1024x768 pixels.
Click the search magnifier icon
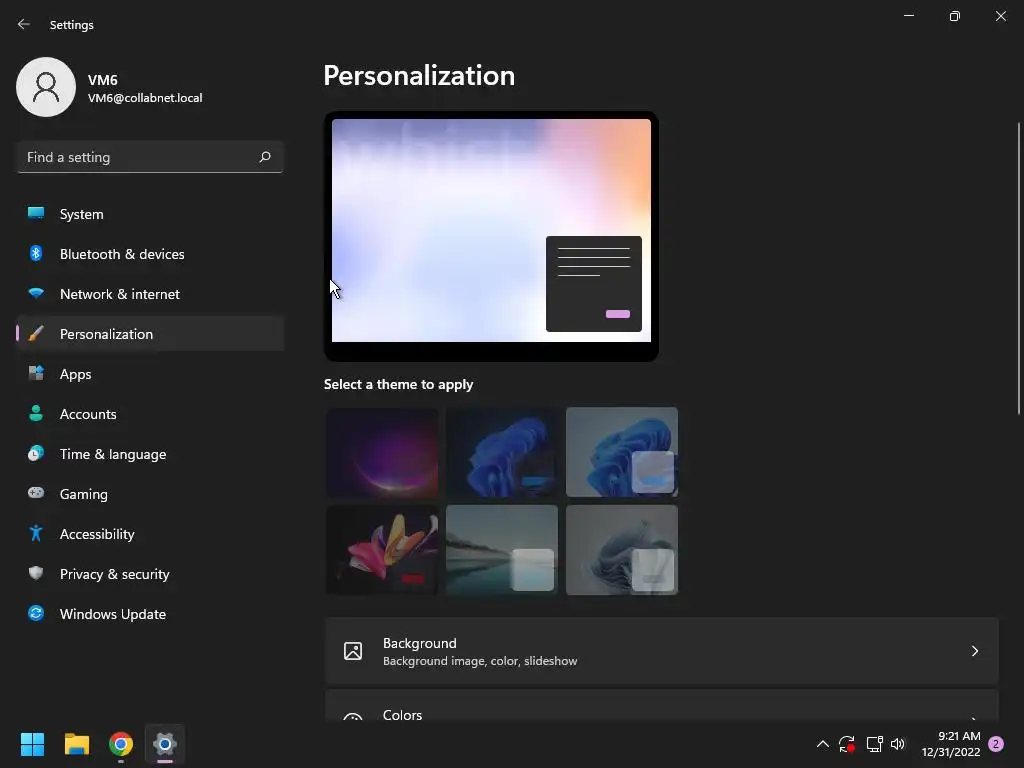click(264, 157)
